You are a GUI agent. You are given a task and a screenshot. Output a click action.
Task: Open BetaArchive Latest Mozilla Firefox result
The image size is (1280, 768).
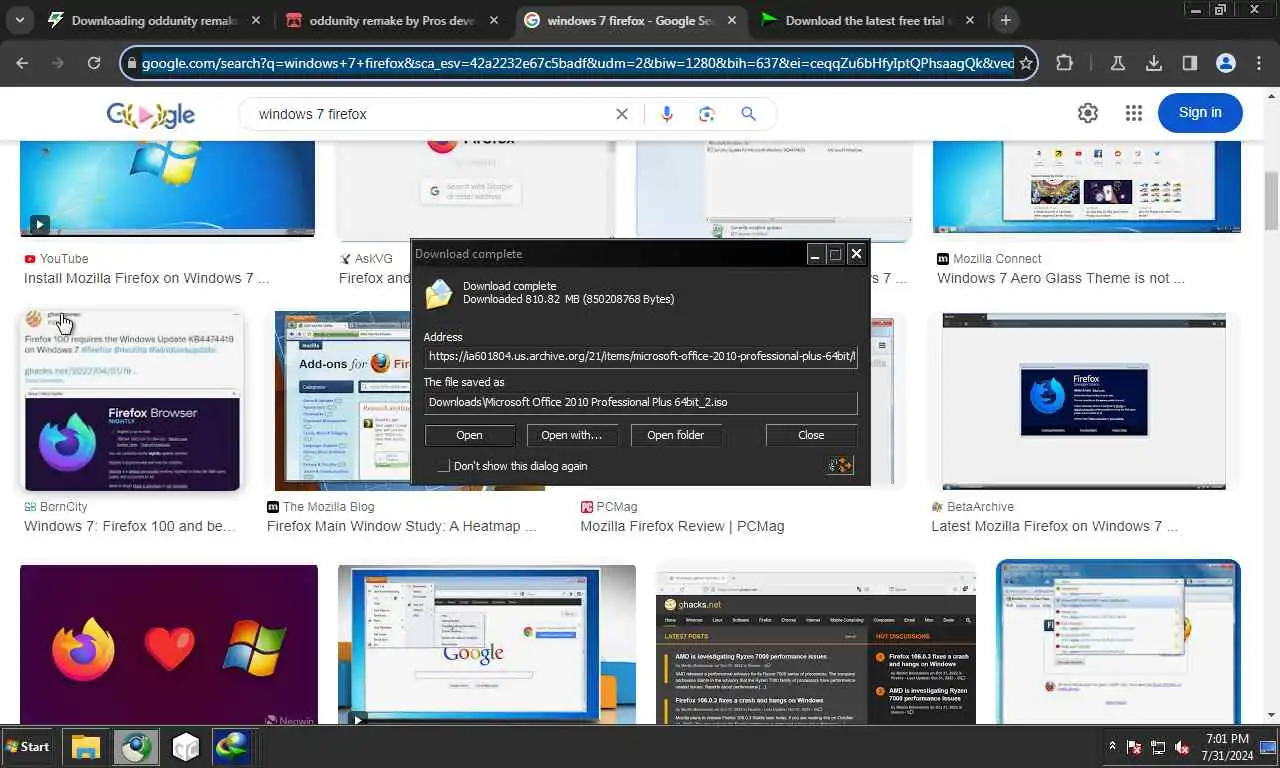1054,526
